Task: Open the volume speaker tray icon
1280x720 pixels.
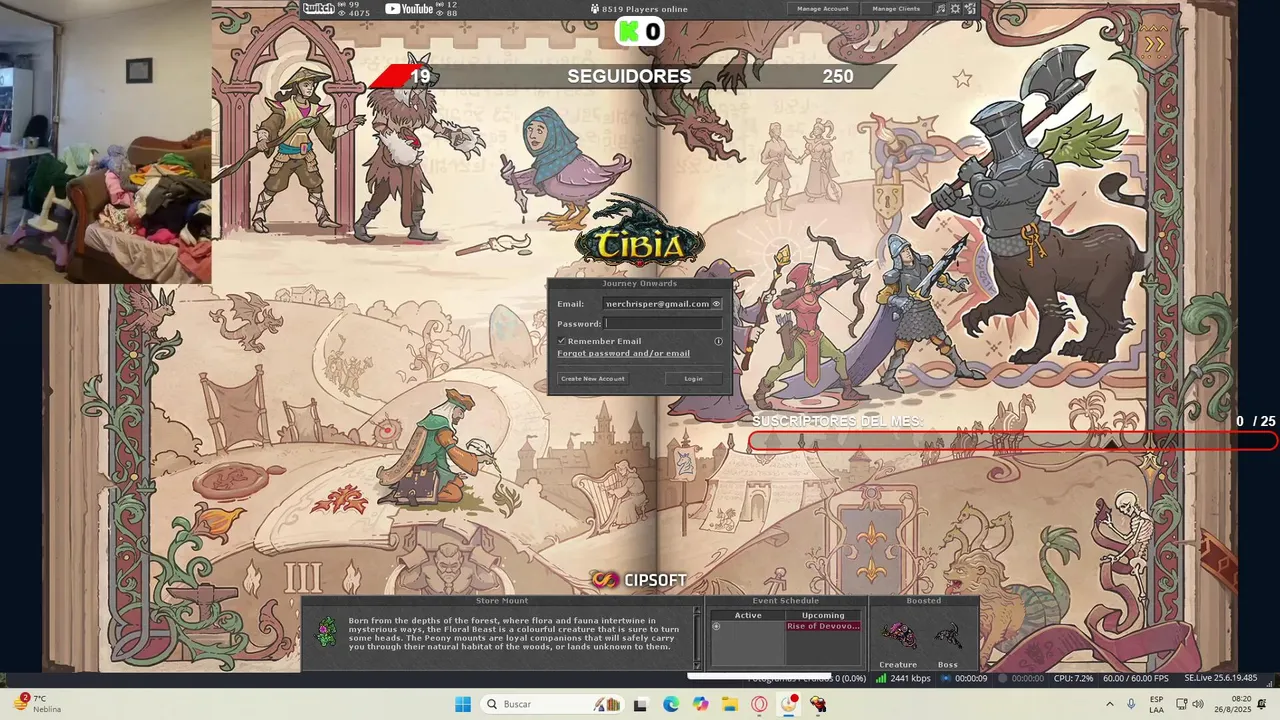Action: 1198,704
